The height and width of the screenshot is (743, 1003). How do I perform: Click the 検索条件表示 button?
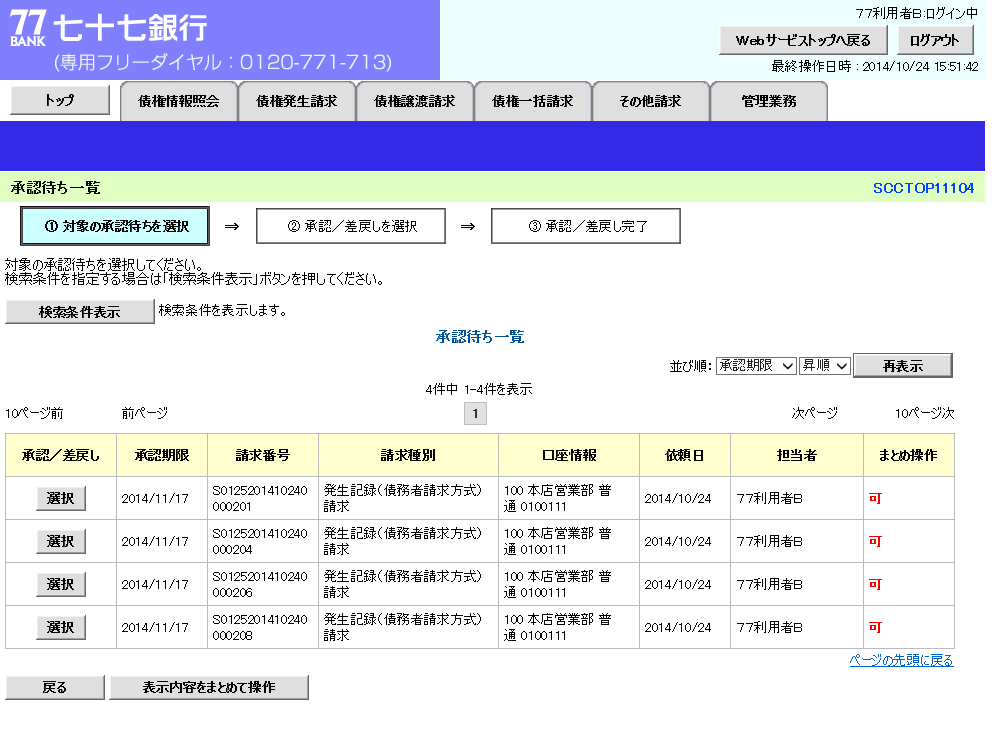click(79, 311)
